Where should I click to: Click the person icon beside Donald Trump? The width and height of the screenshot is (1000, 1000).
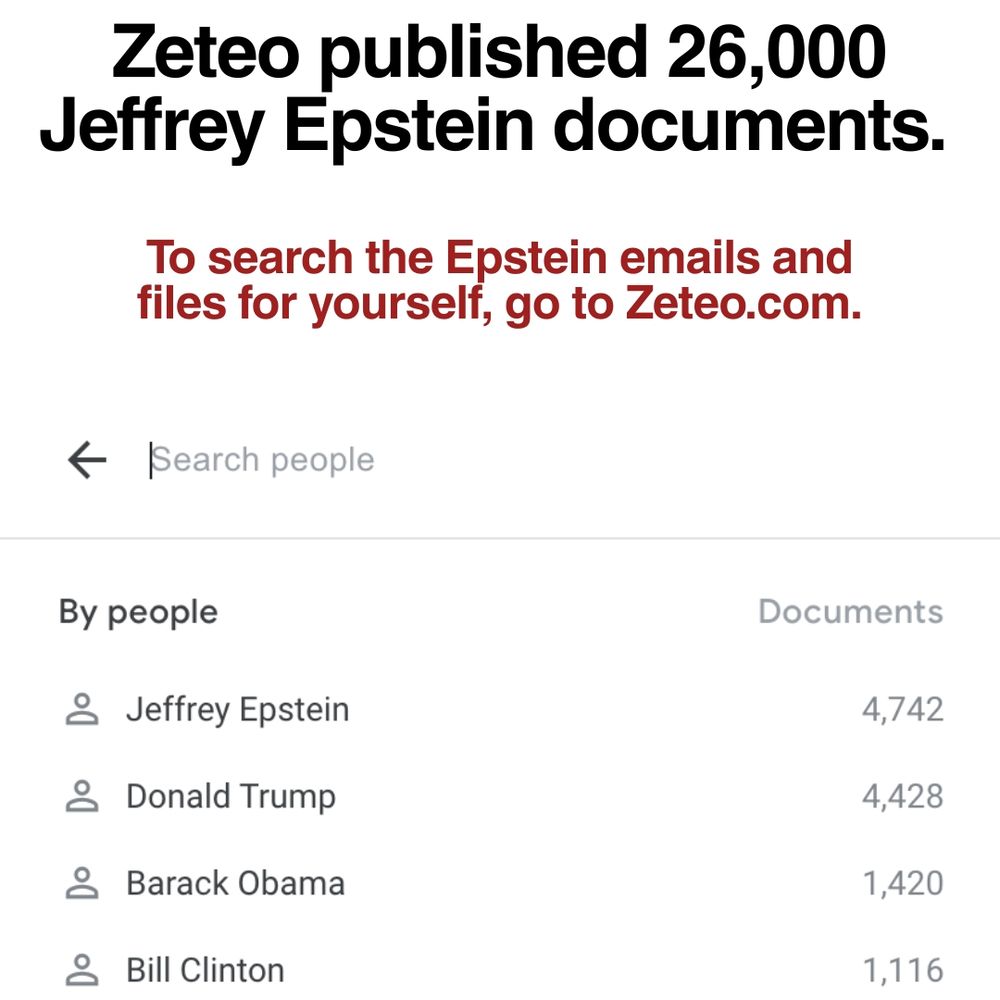click(x=82, y=796)
